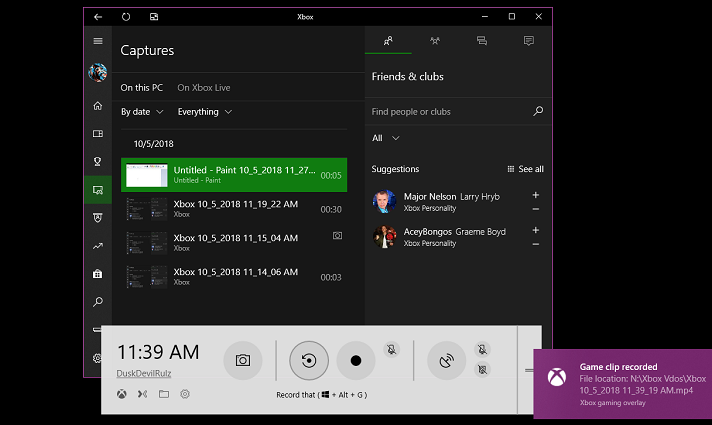Toggle microphone while recording

(x=391, y=349)
